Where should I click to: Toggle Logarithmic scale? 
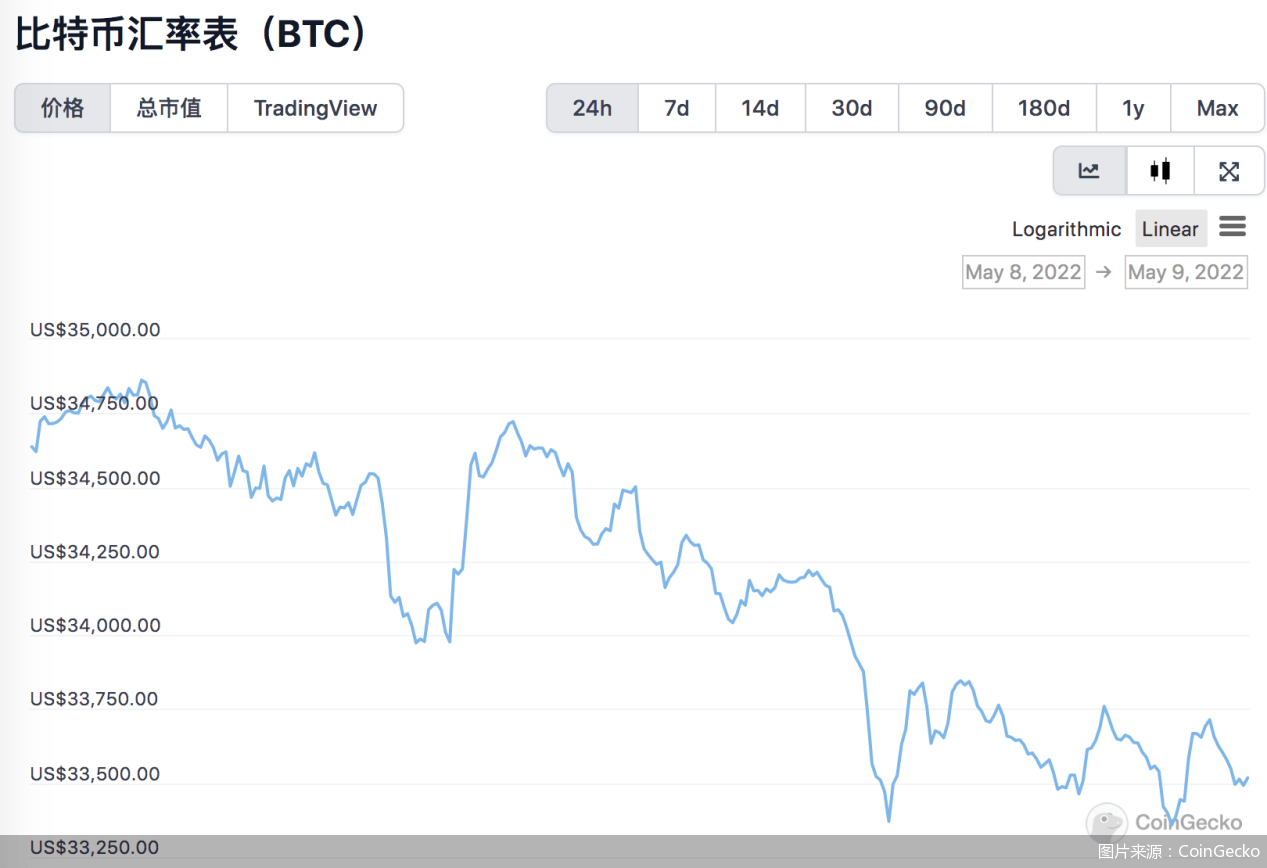tap(1066, 229)
